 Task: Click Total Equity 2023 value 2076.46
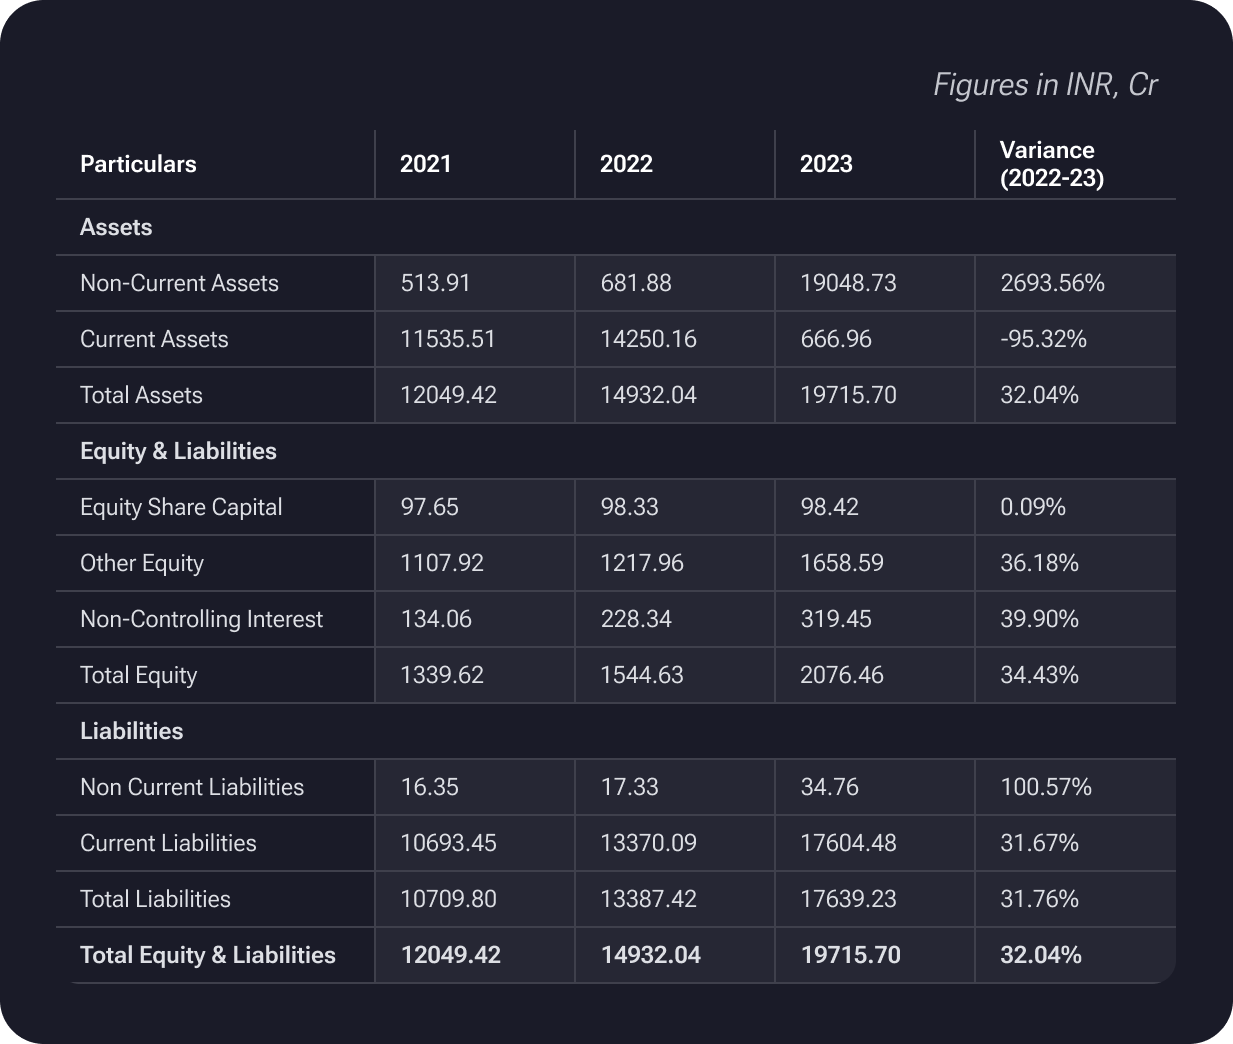(x=842, y=675)
